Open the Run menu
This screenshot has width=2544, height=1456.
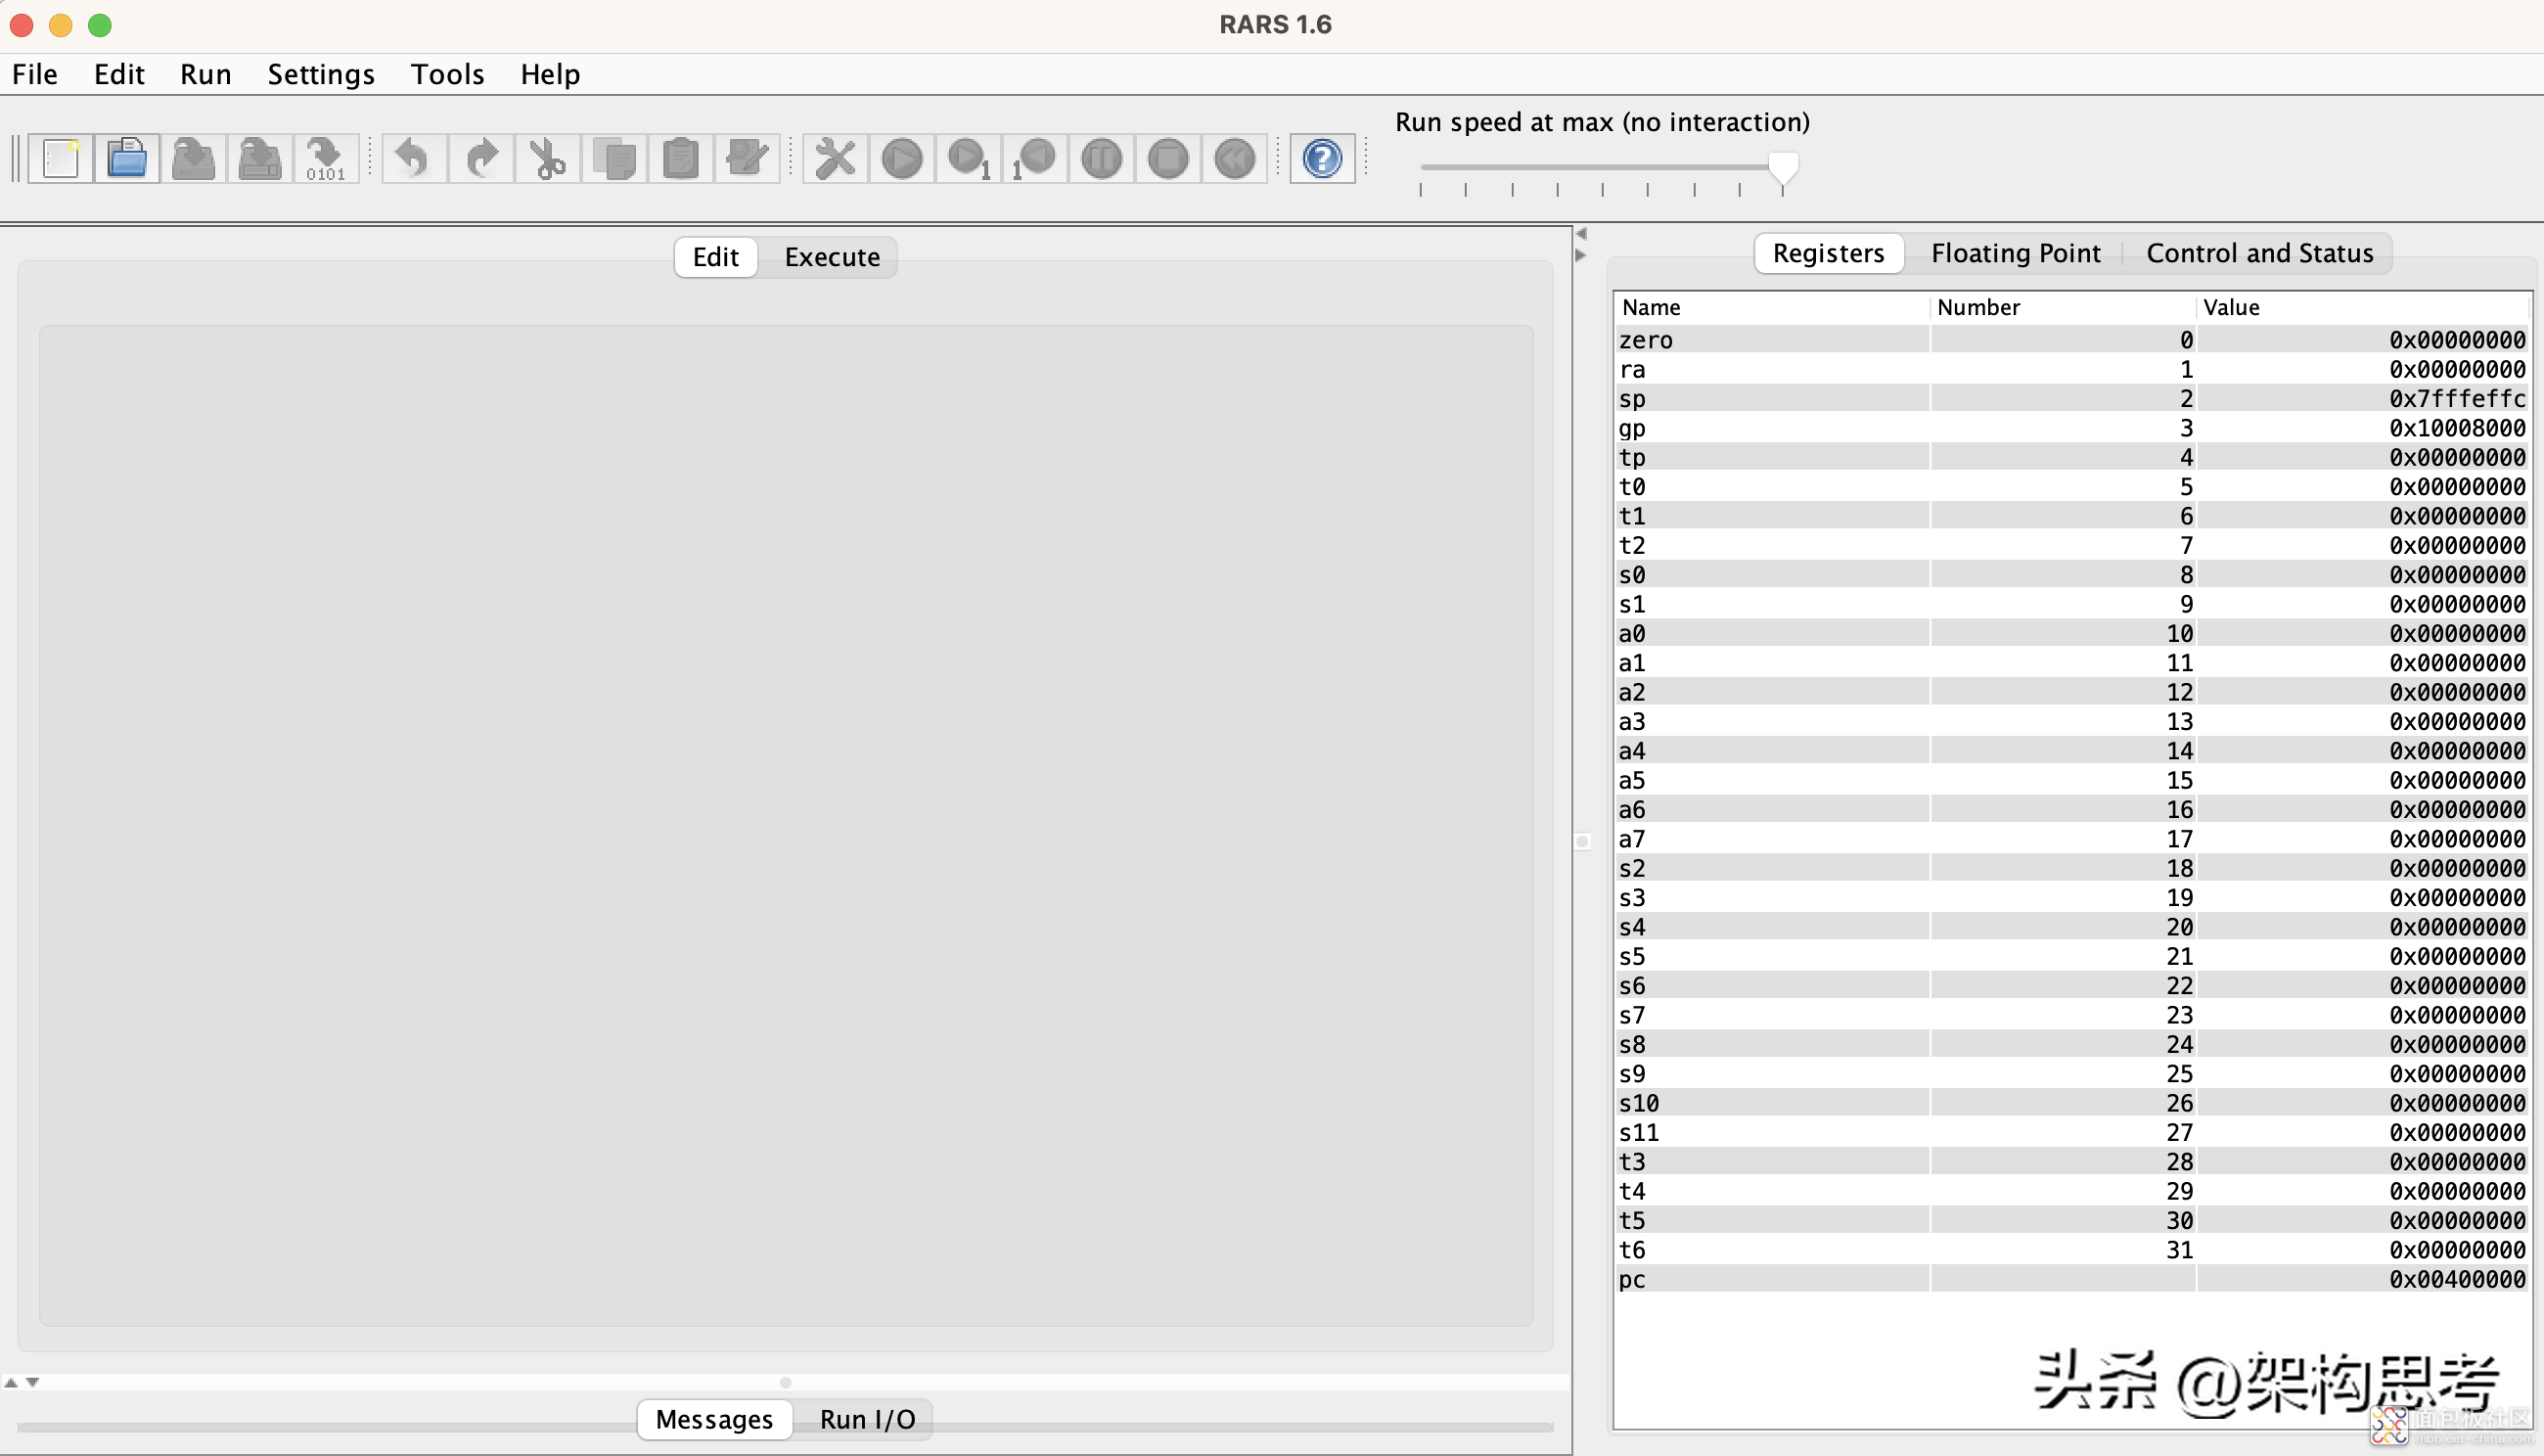click(205, 74)
